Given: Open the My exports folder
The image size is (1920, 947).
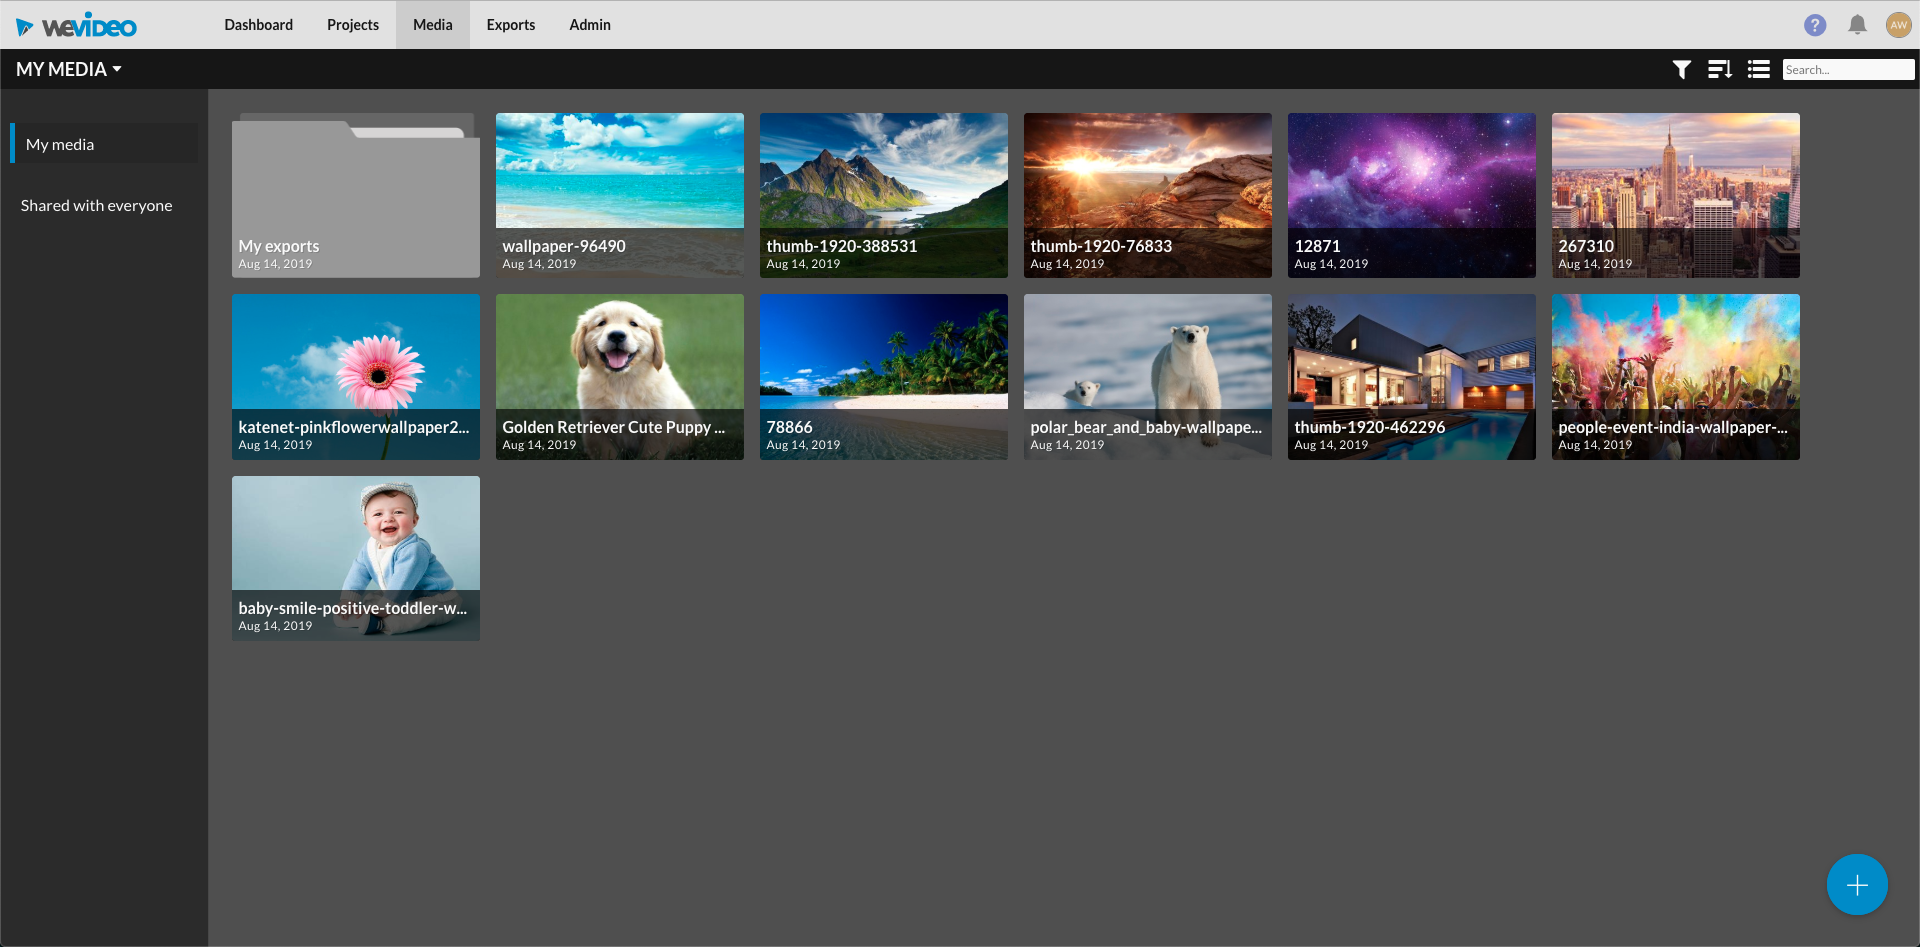Looking at the screenshot, I should [355, 195].
